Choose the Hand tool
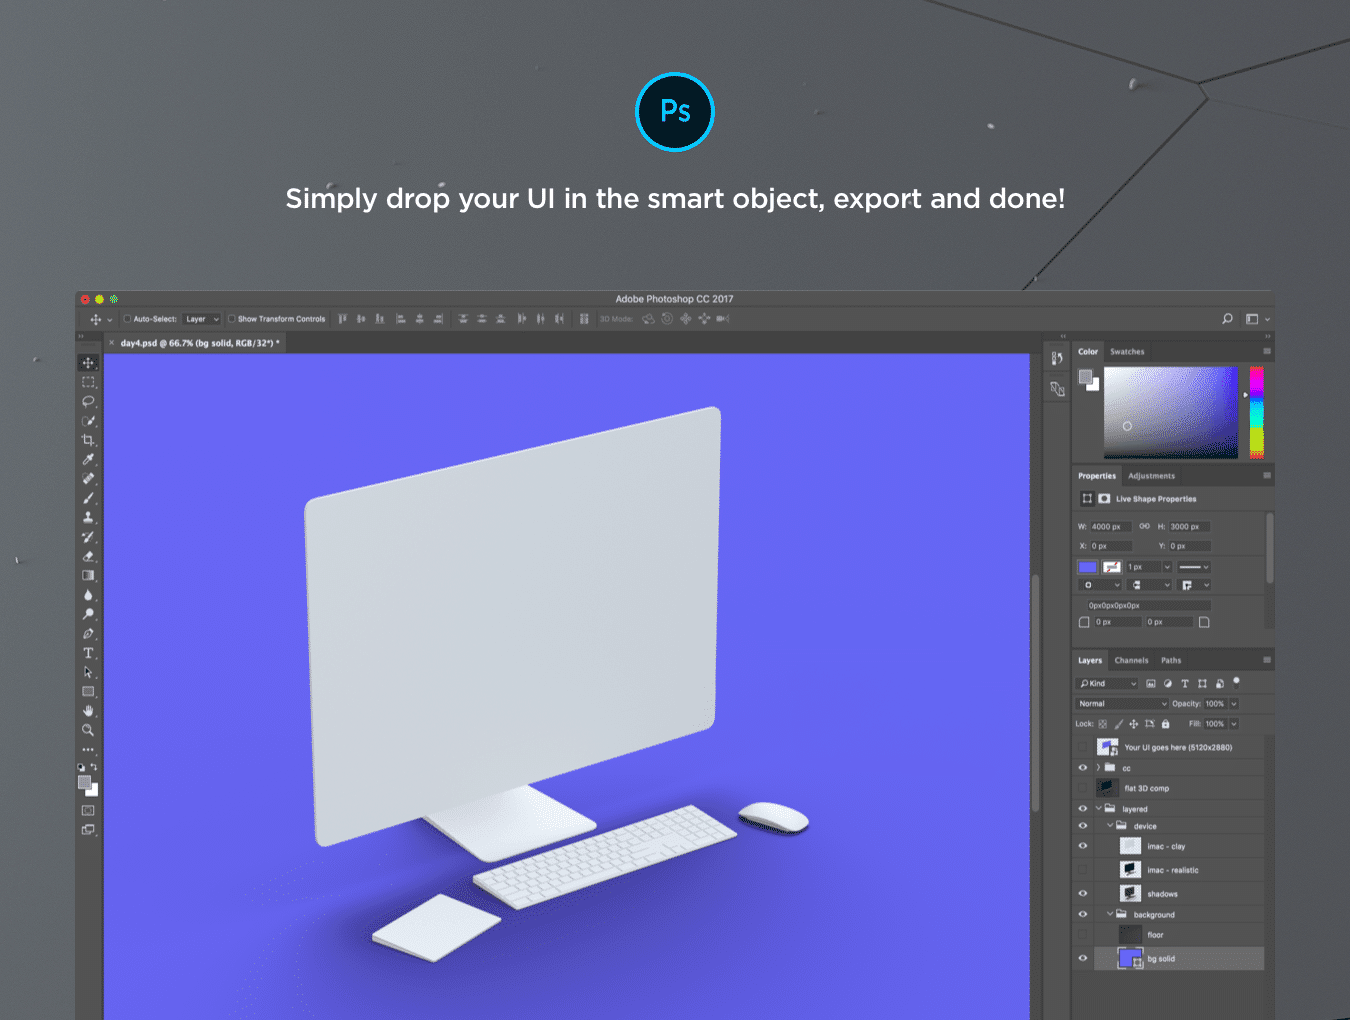This screenshot has height=1020, width=1350. (88, 711)
